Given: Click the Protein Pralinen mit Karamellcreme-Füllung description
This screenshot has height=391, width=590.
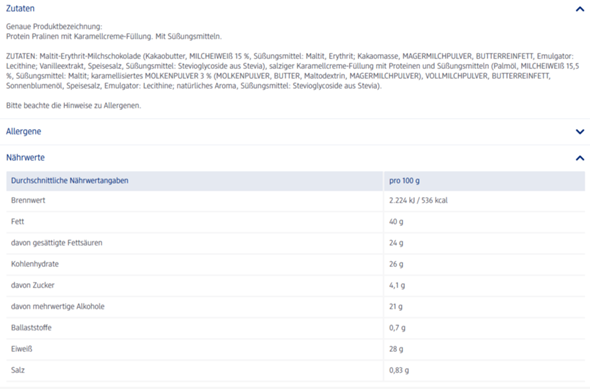Looking at the screenshot, I should [x=114, y=37].
